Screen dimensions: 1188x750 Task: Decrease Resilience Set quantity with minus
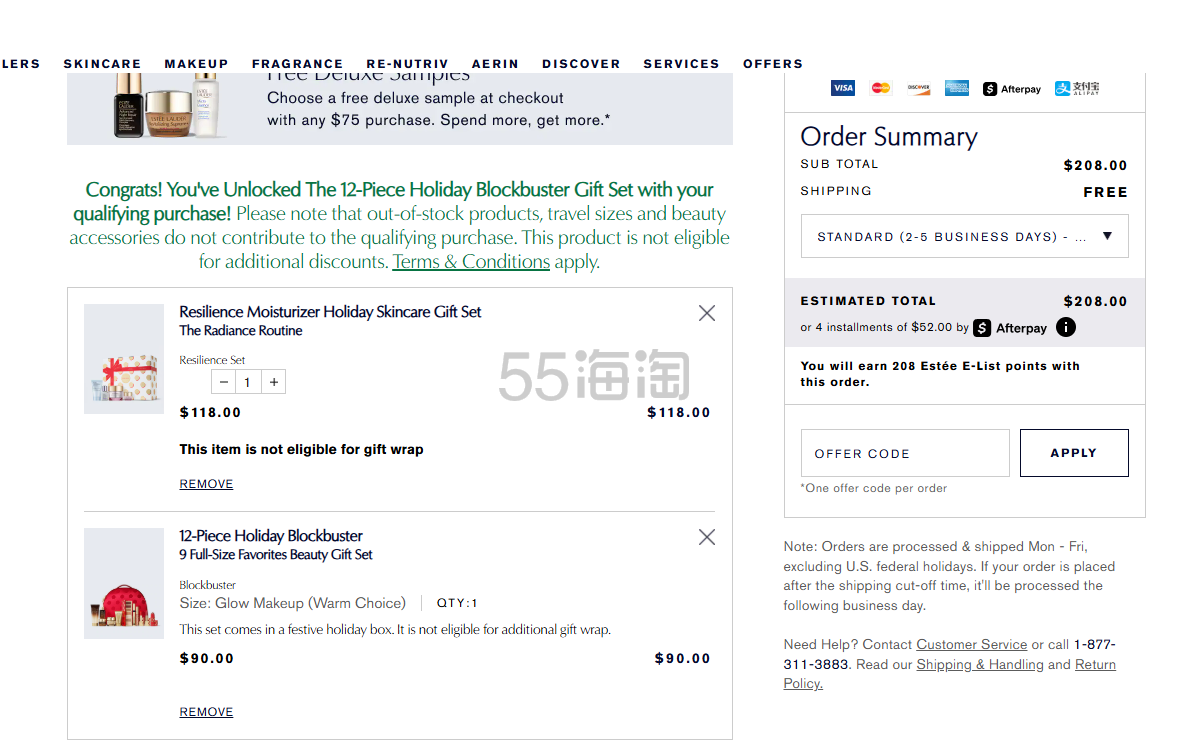224,382
